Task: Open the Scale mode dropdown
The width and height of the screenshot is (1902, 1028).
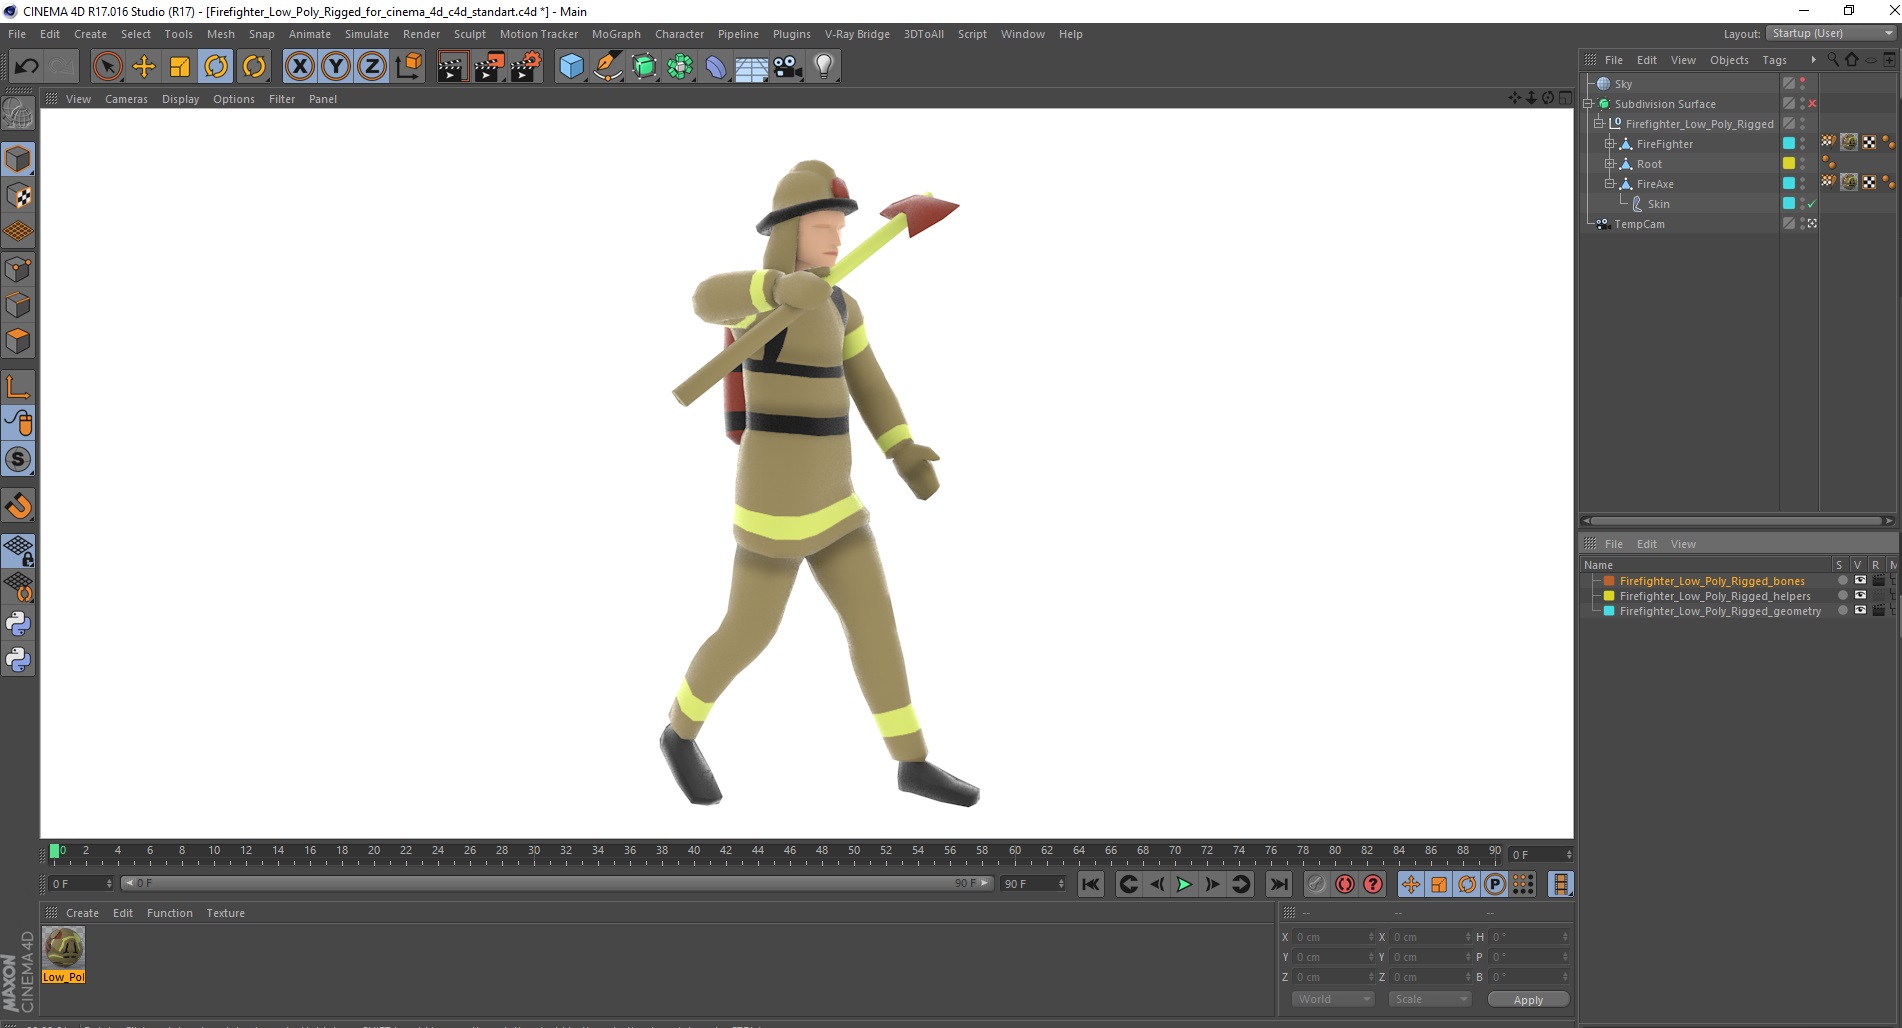Action: pos(1430,1000)
